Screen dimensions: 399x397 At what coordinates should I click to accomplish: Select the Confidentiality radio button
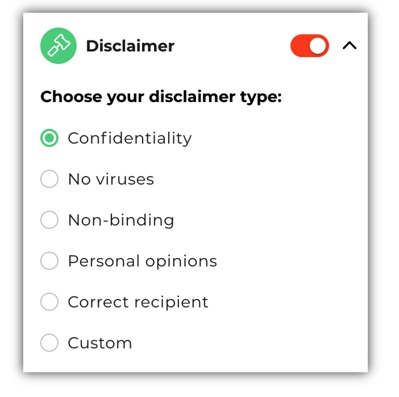49,138
